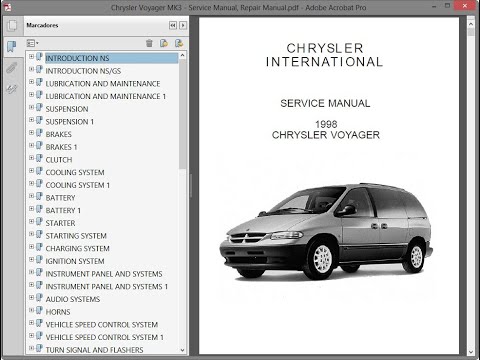Select the Bookmarks panel icon
This screenshot has height=360, width=480.
coord(12,47)
